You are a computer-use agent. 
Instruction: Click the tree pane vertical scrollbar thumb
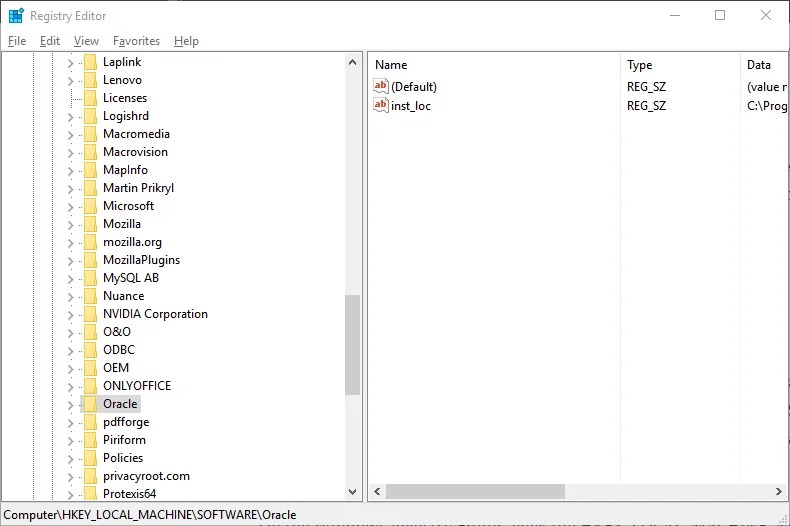tap(352, 345)
